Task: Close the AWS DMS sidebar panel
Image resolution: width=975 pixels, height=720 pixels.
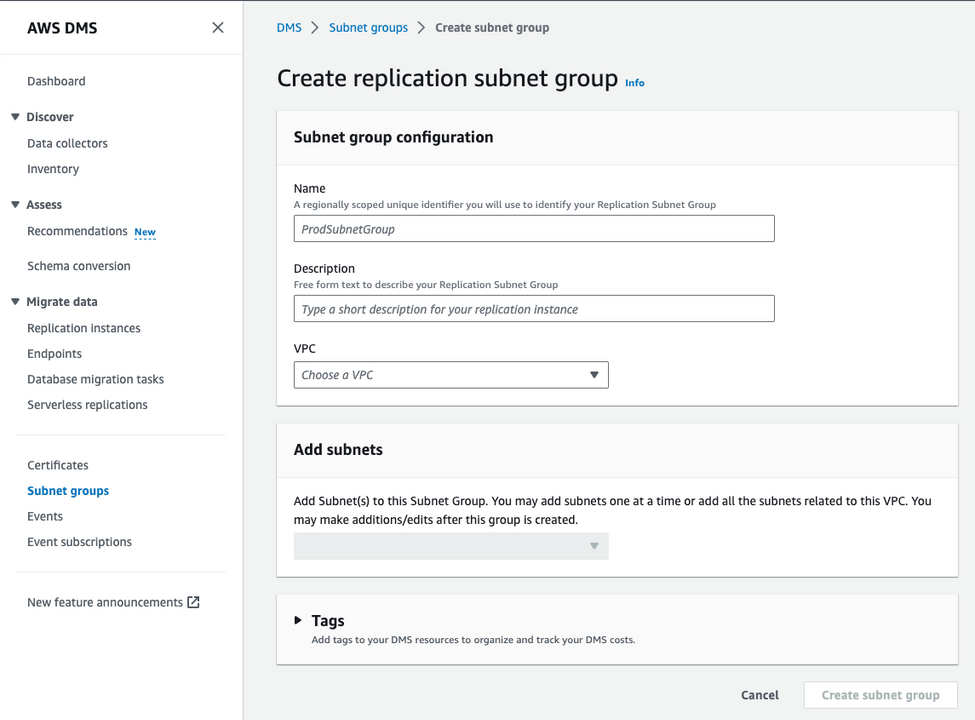Action: point(218,28)
